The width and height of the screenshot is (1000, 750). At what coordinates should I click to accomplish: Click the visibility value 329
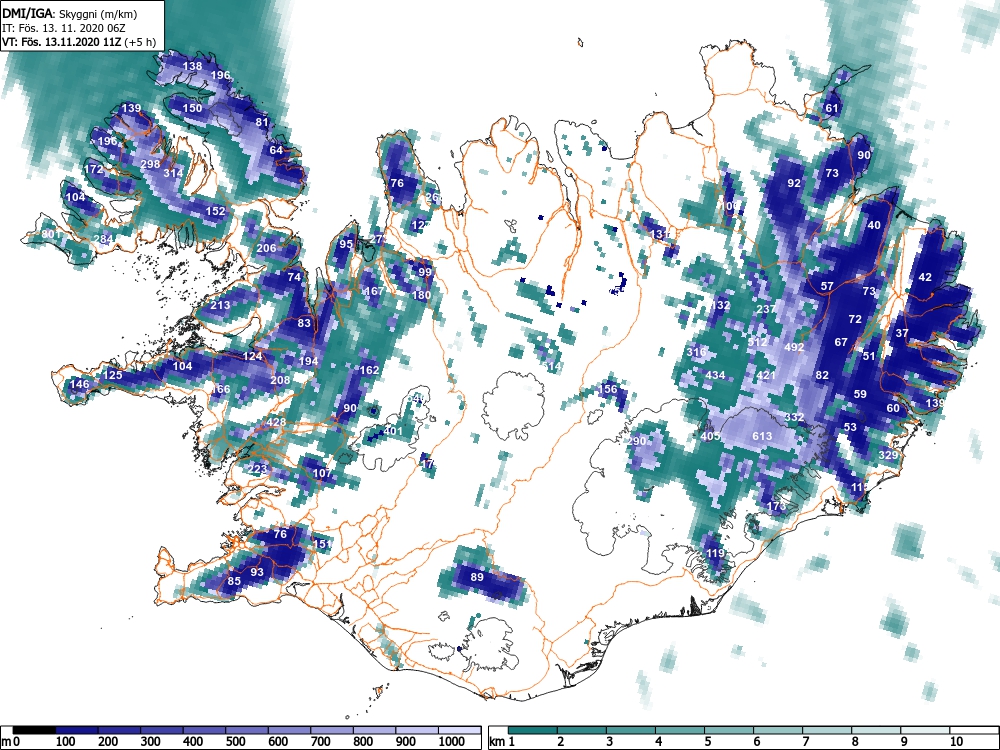(888, 455)
